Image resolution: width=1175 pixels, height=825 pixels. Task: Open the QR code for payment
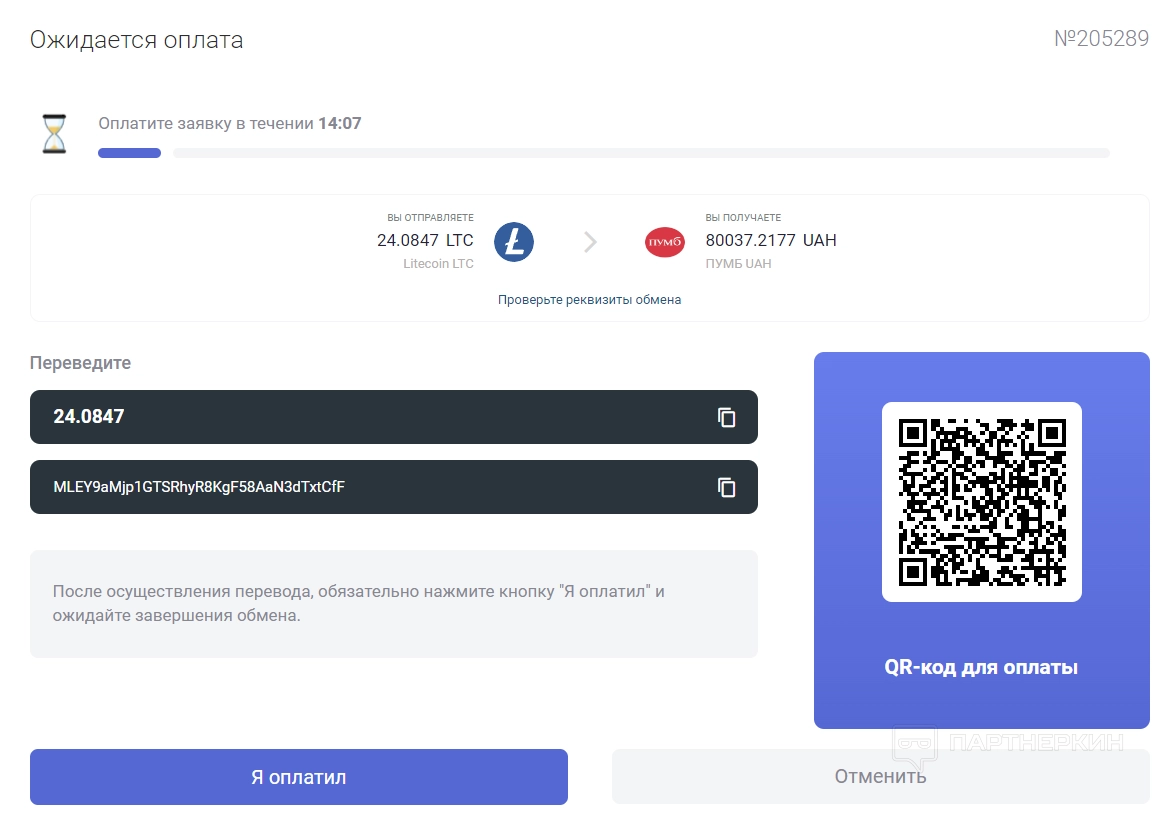click(x=982, y=502)
